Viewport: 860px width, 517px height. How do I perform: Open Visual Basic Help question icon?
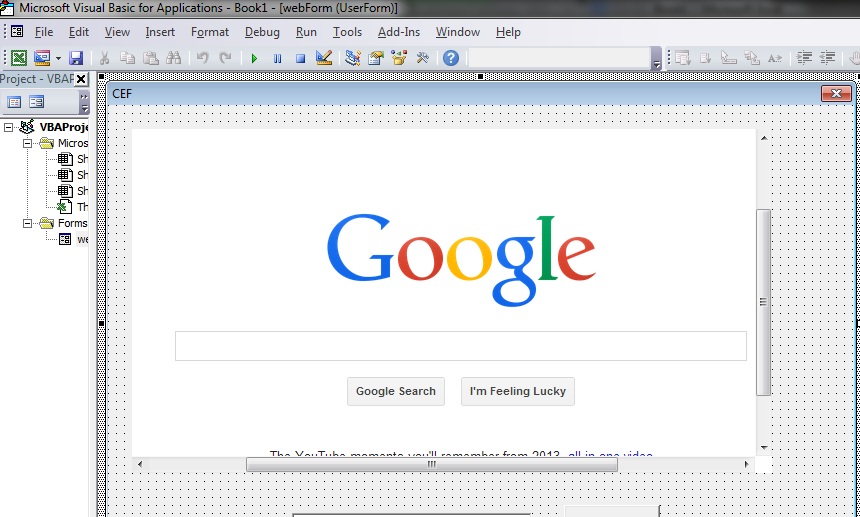pyautogui.click(x=451, y=58)
